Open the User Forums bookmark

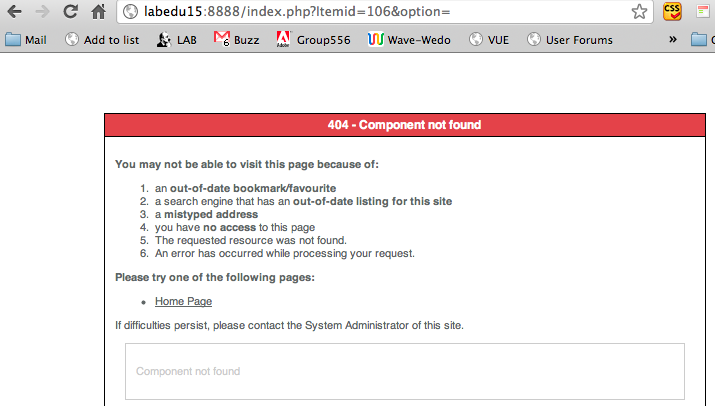pyautogui.click(x=570, y=40)
